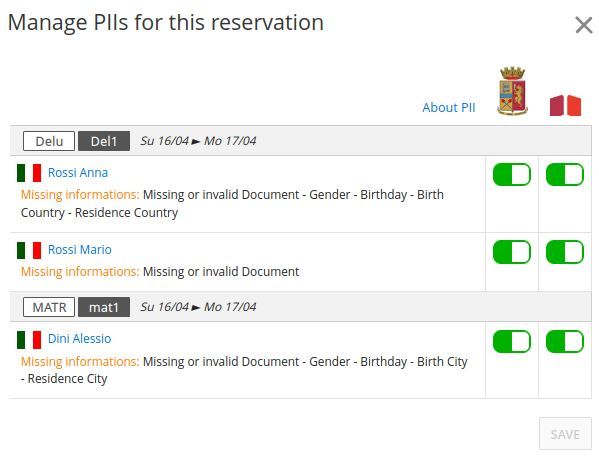Toggle red book switch for Rossi Anna
Viewport: 599px width, 458px height.
[565, 175]
